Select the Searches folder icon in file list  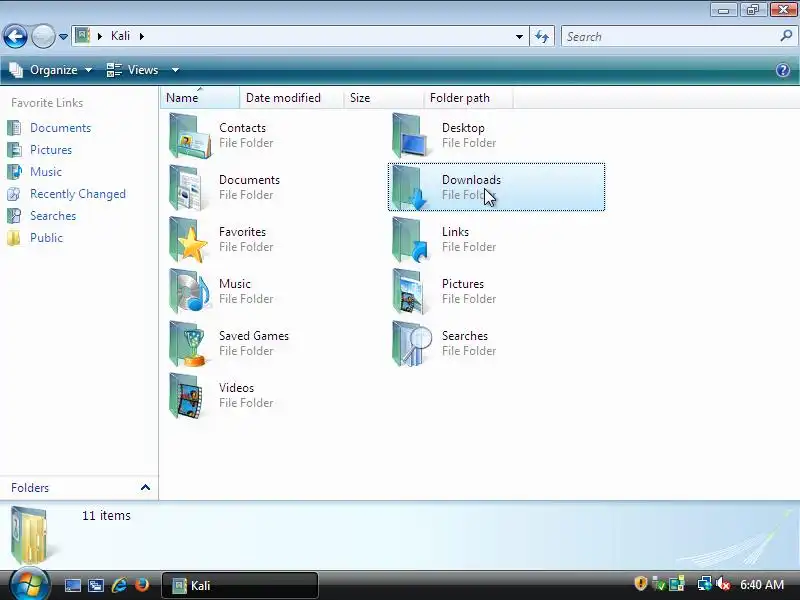point(411,343)
